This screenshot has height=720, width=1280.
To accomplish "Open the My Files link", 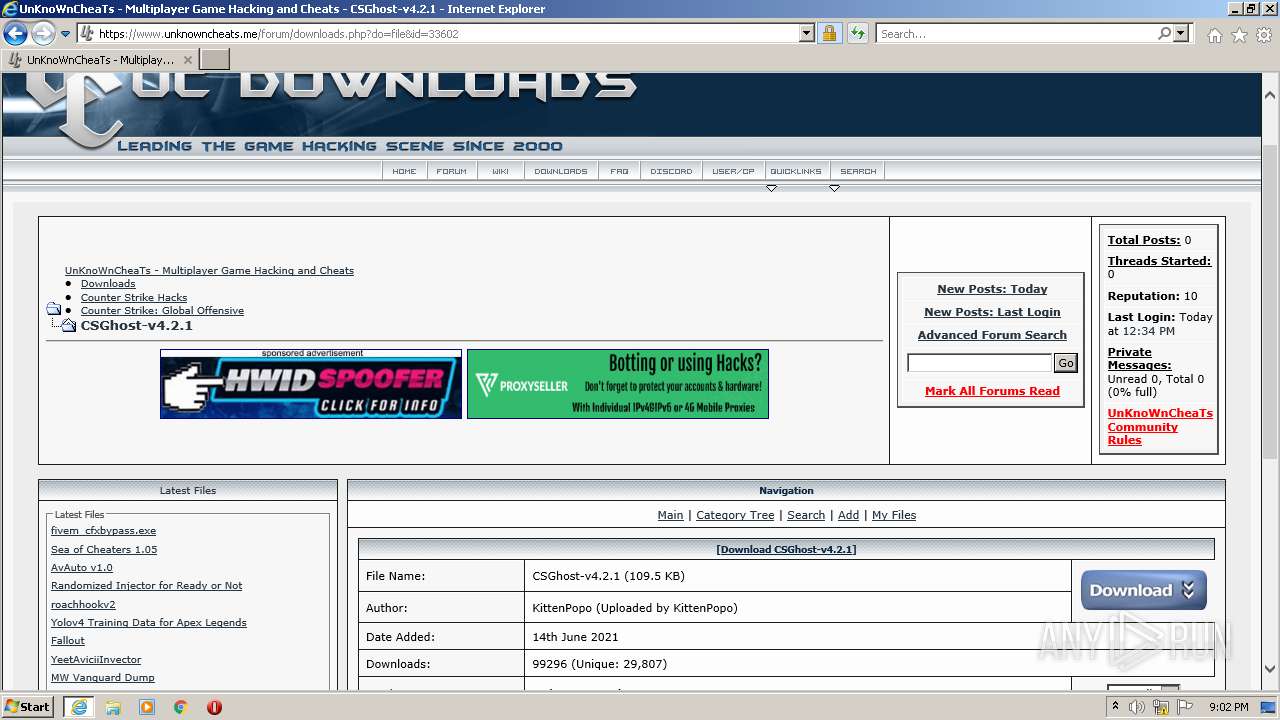I will (894, 515).
